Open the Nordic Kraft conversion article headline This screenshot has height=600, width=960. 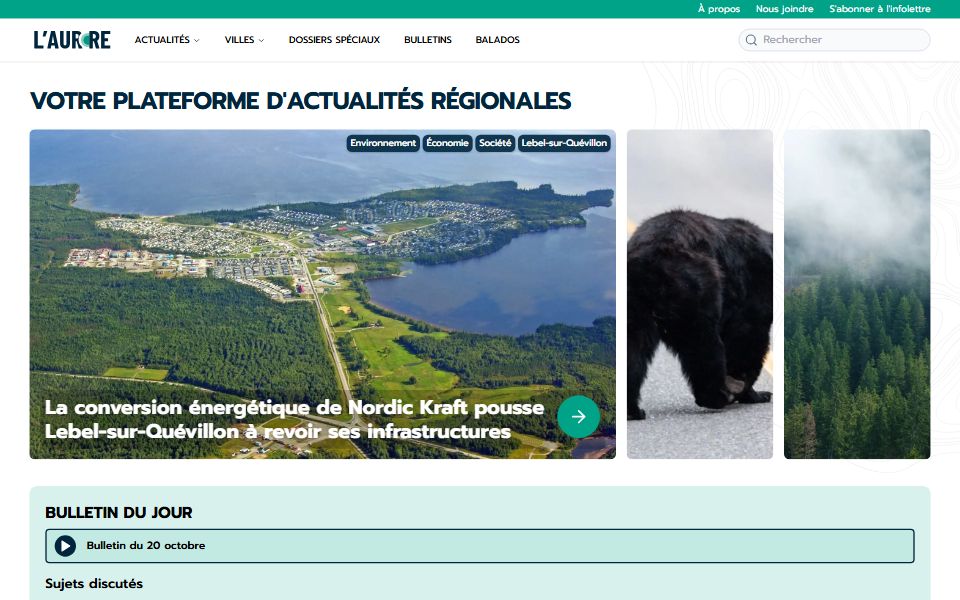294,419
